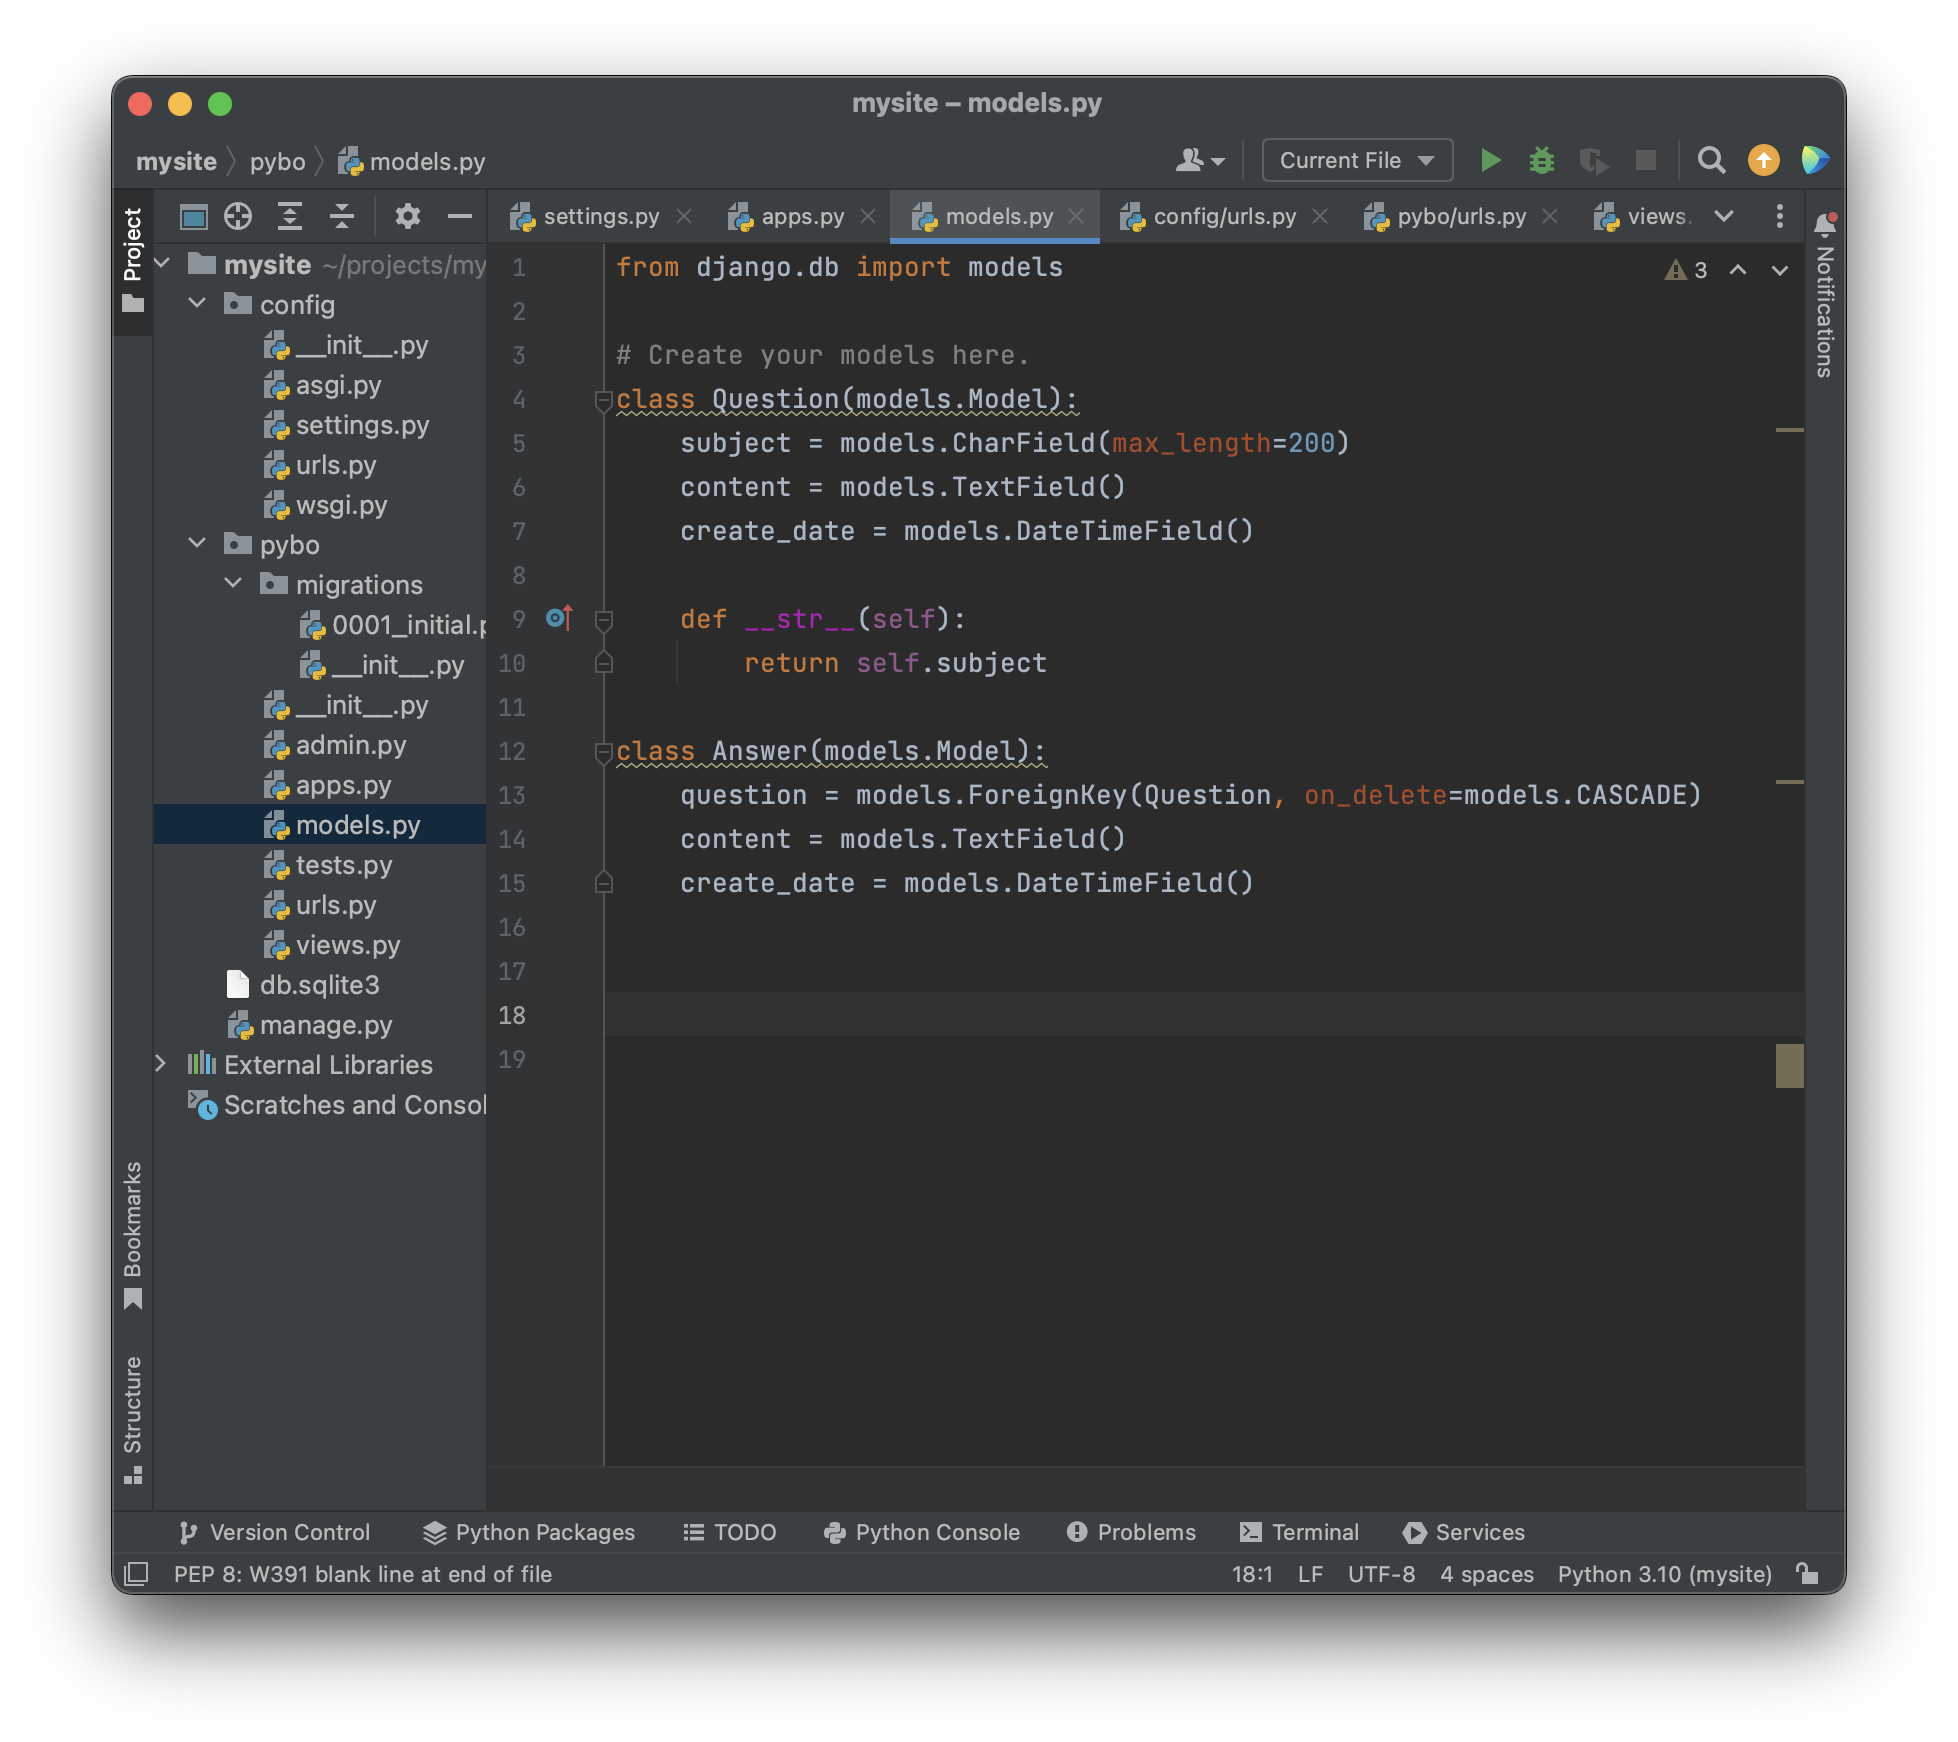Viewport: 1958px width, 1742px height.
Task: Click the Debug bug icon
Action: pos(1542,160)
